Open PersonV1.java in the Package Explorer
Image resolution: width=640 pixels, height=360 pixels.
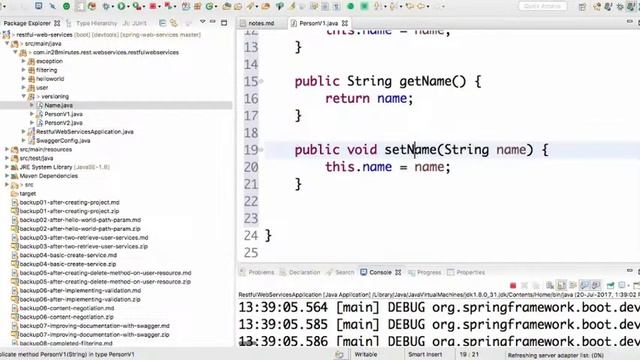pyautogui.click(x=63, y=114)
